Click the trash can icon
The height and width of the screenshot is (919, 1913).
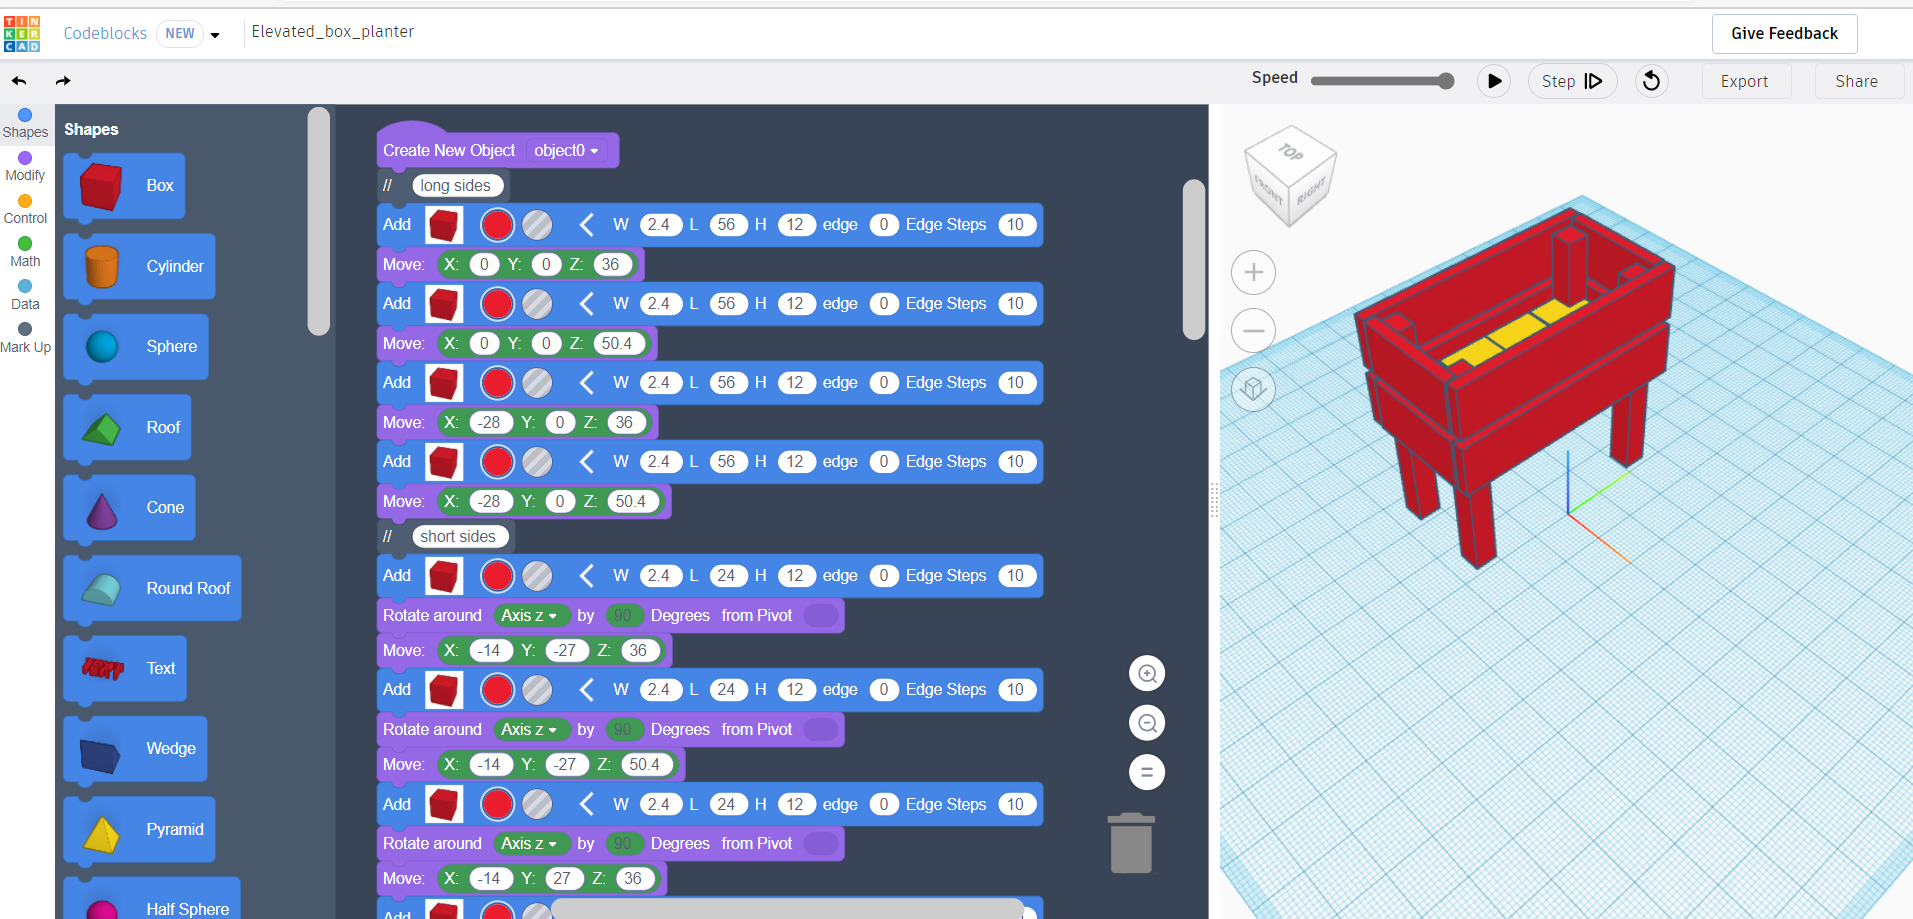coord(1130,843)
